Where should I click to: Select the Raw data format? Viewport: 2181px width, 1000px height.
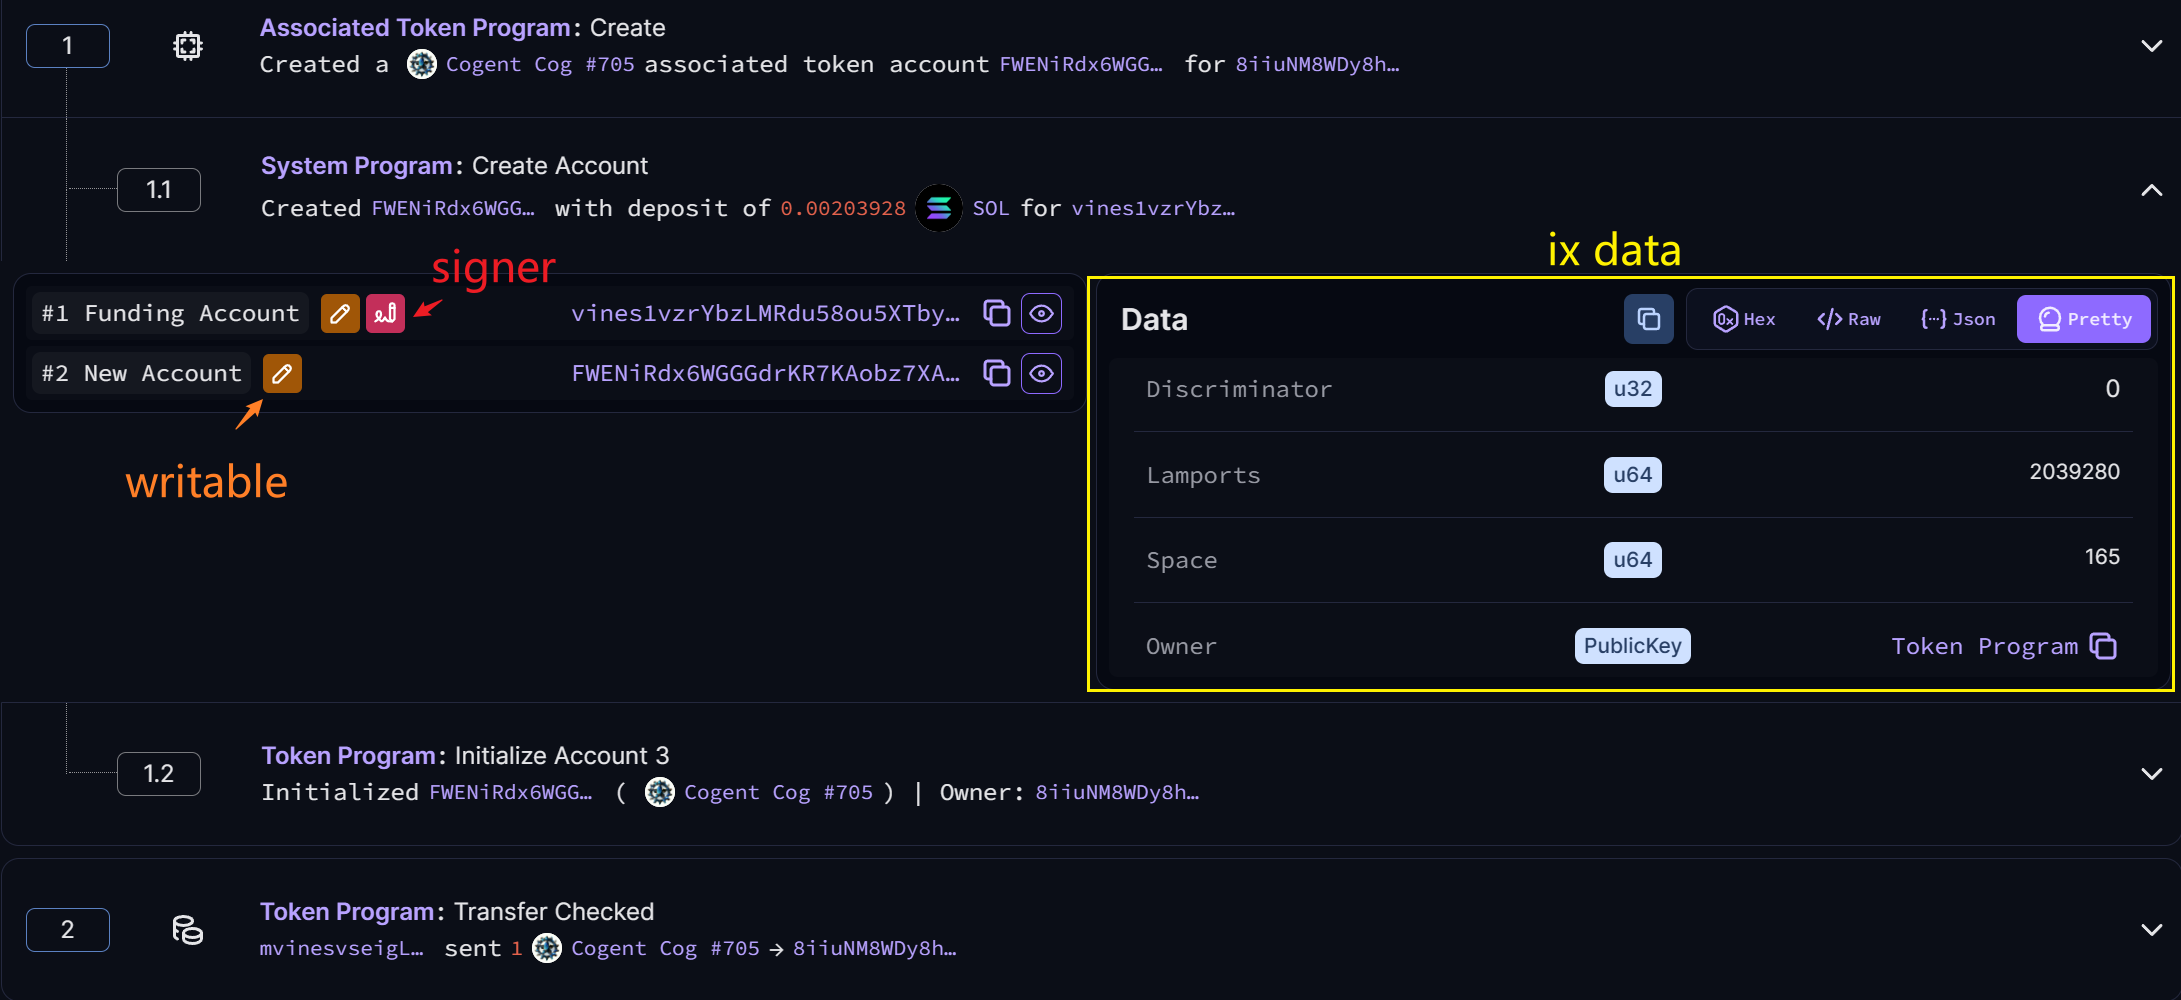1849,319
